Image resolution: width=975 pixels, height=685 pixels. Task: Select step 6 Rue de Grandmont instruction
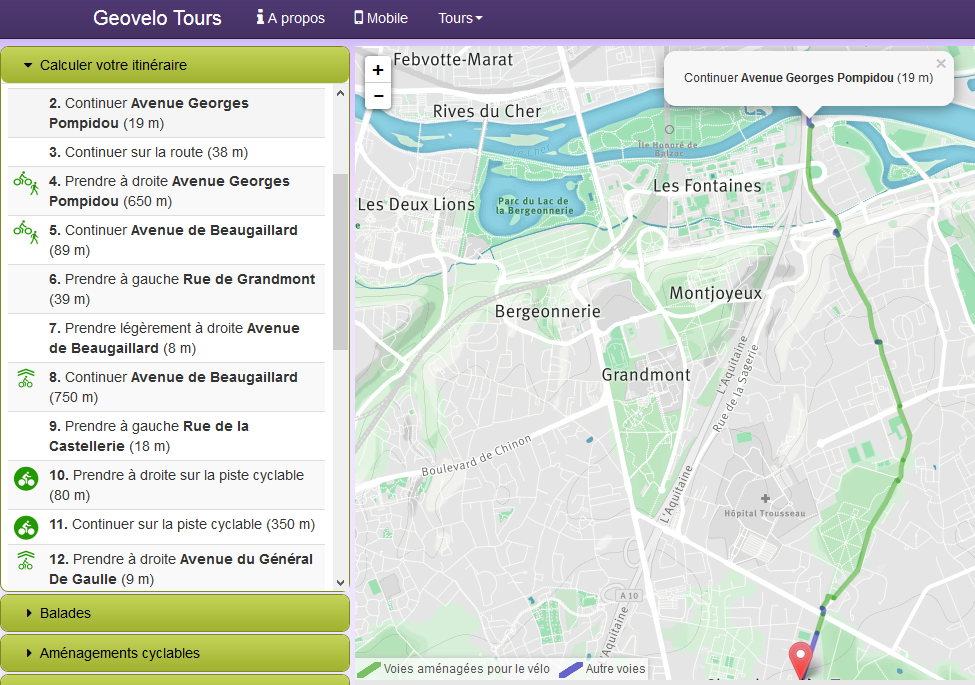pyautogui.click(x=181, y=289)
